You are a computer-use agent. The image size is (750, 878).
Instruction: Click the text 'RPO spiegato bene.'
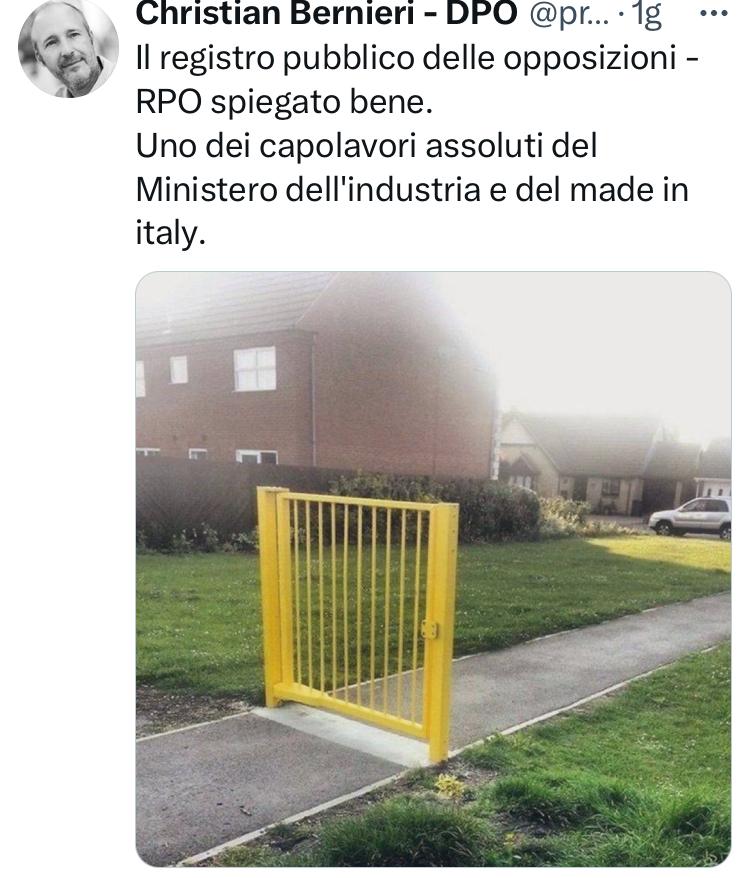click(x=285, y=103)
